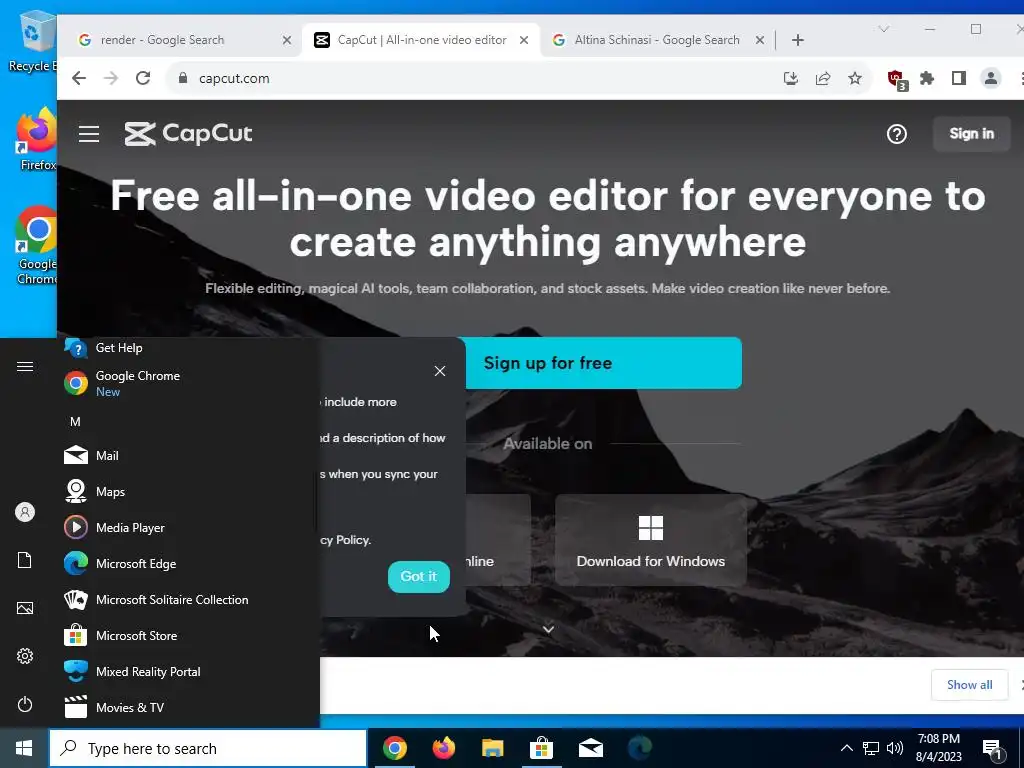Open the notification center icon
Image resolution: width=1024 pixels, height=768 pixels.
click(993, 749)
